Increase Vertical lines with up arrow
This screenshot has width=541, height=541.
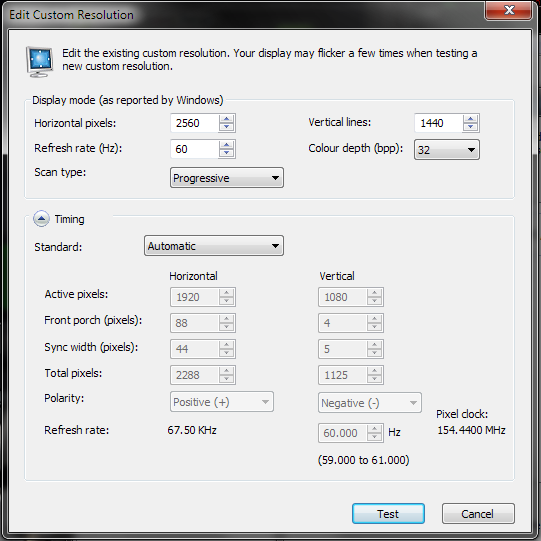click(x=471, y=119)
